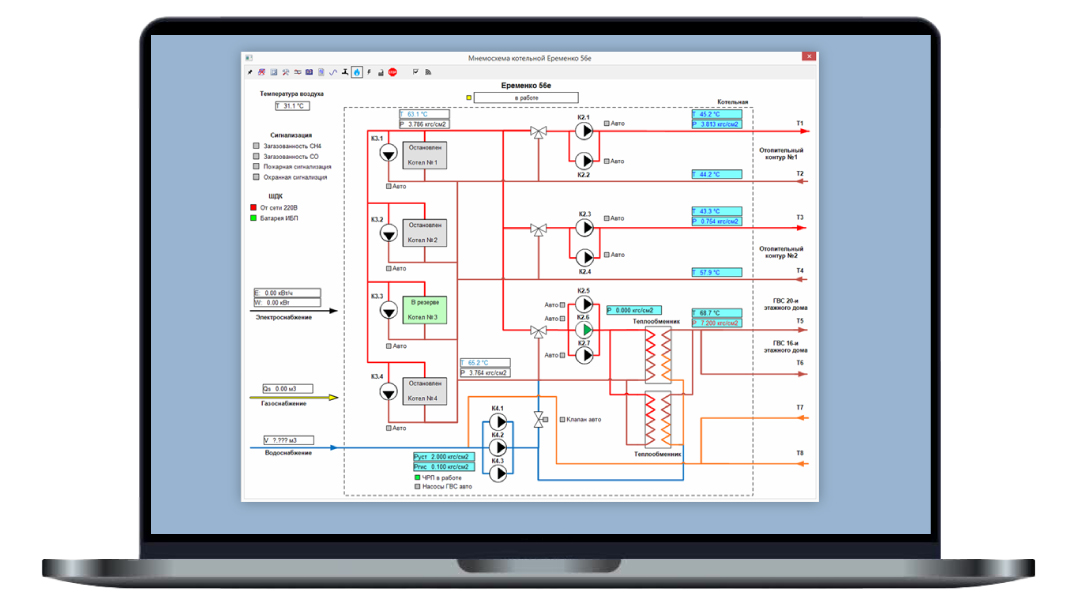Click the Загазованность CH4 alarm indicator
This screenshot has width=1080, height=601.
(x=256, y=146)
